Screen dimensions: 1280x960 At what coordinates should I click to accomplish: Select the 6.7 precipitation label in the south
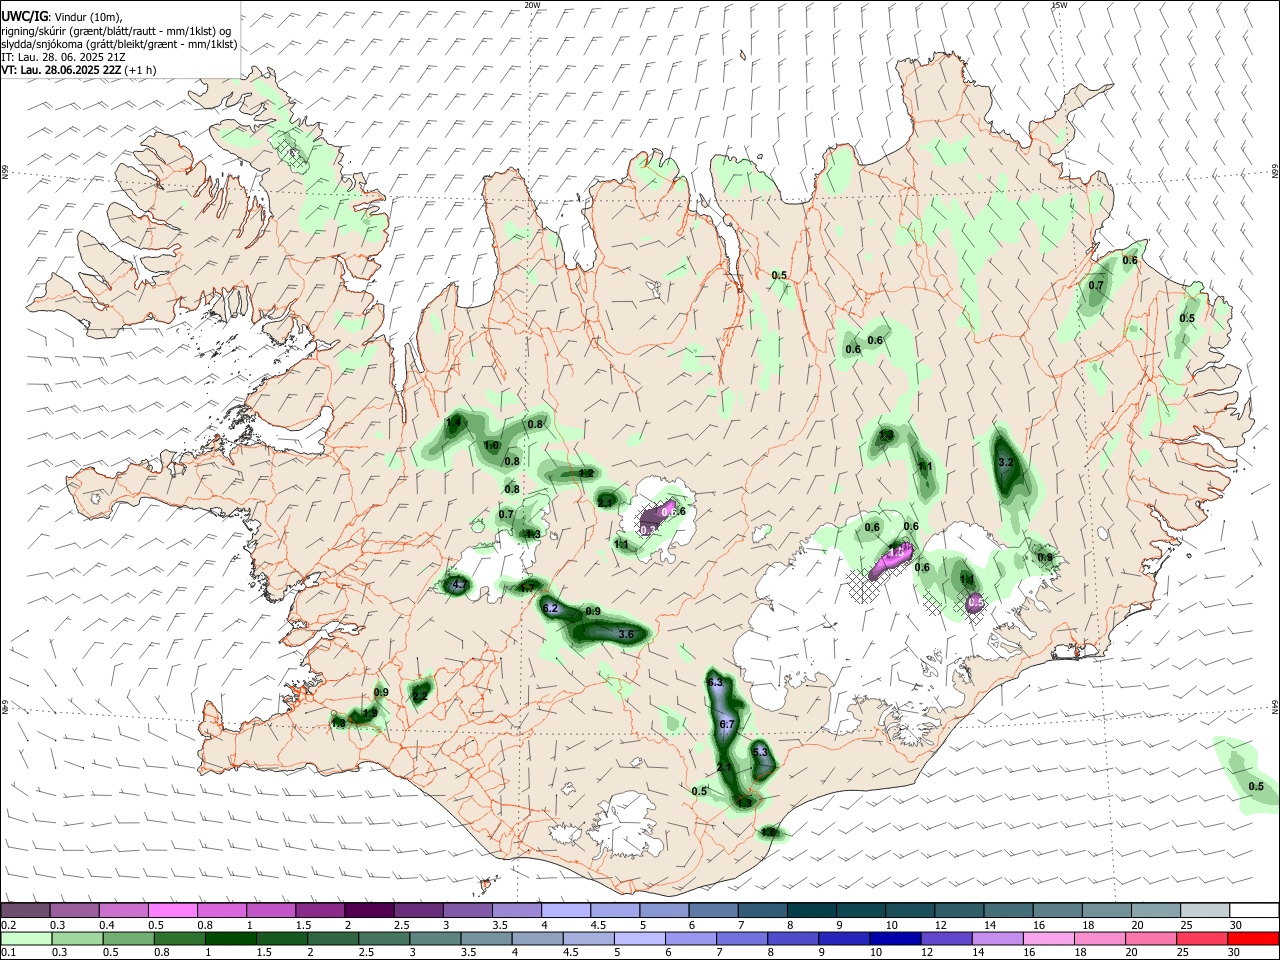pyautogui.click(x=727, y=724)
